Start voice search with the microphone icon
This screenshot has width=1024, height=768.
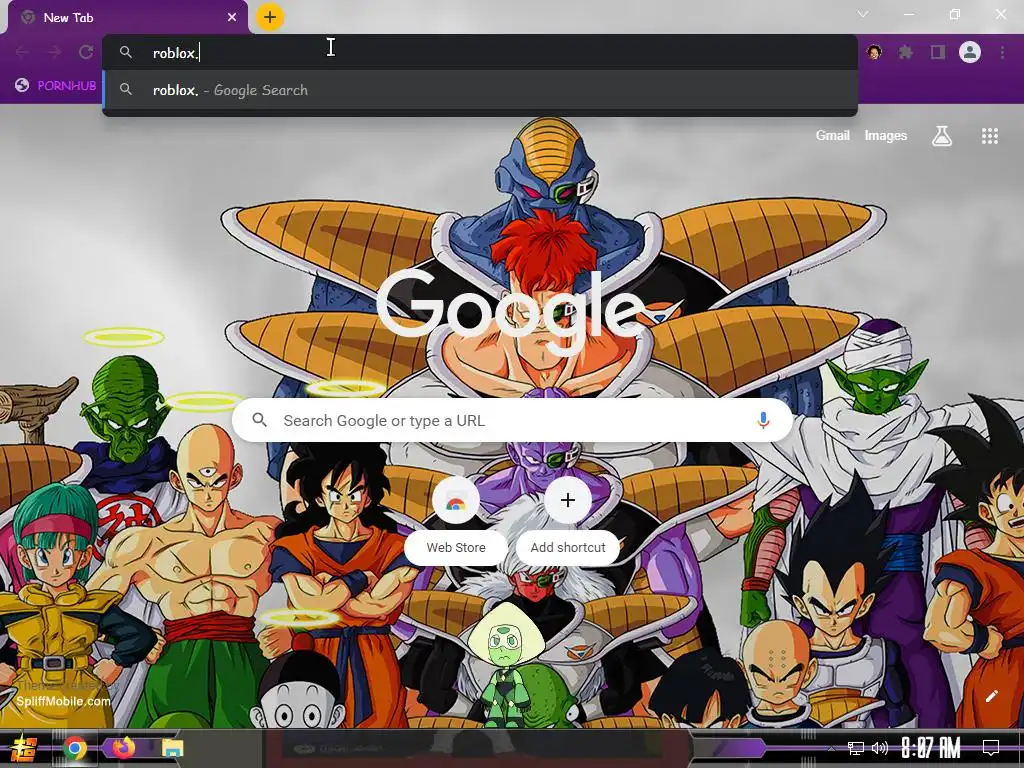(x=763, y=420)
